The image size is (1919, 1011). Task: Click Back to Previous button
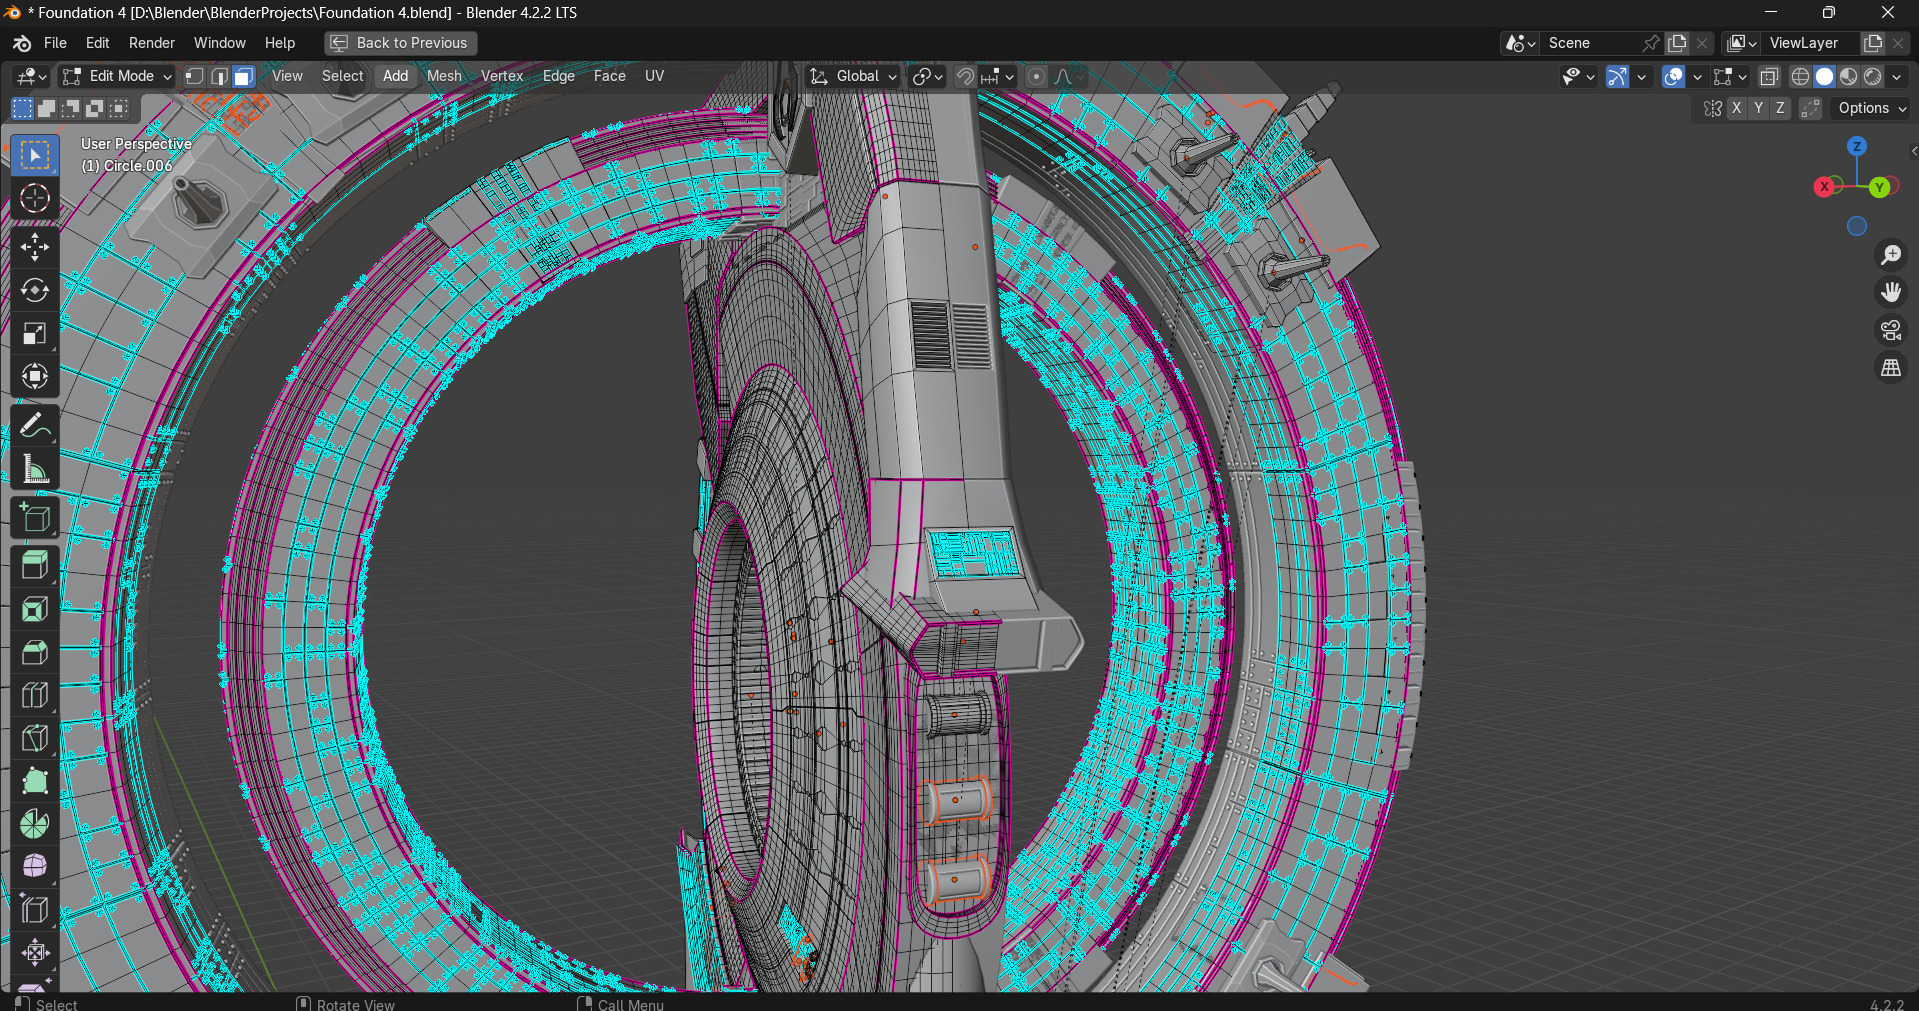[x=400, y=43]
